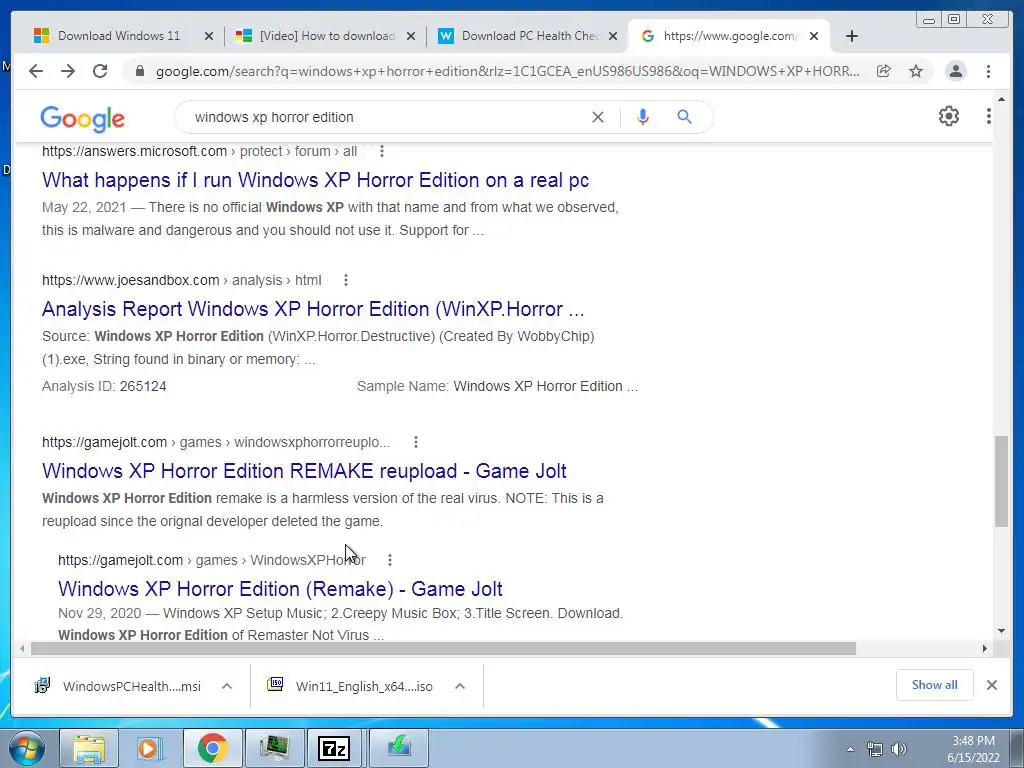Viewport: 1024px width, 768px height.
Task: Share this page from address bar
Action: 884,71
